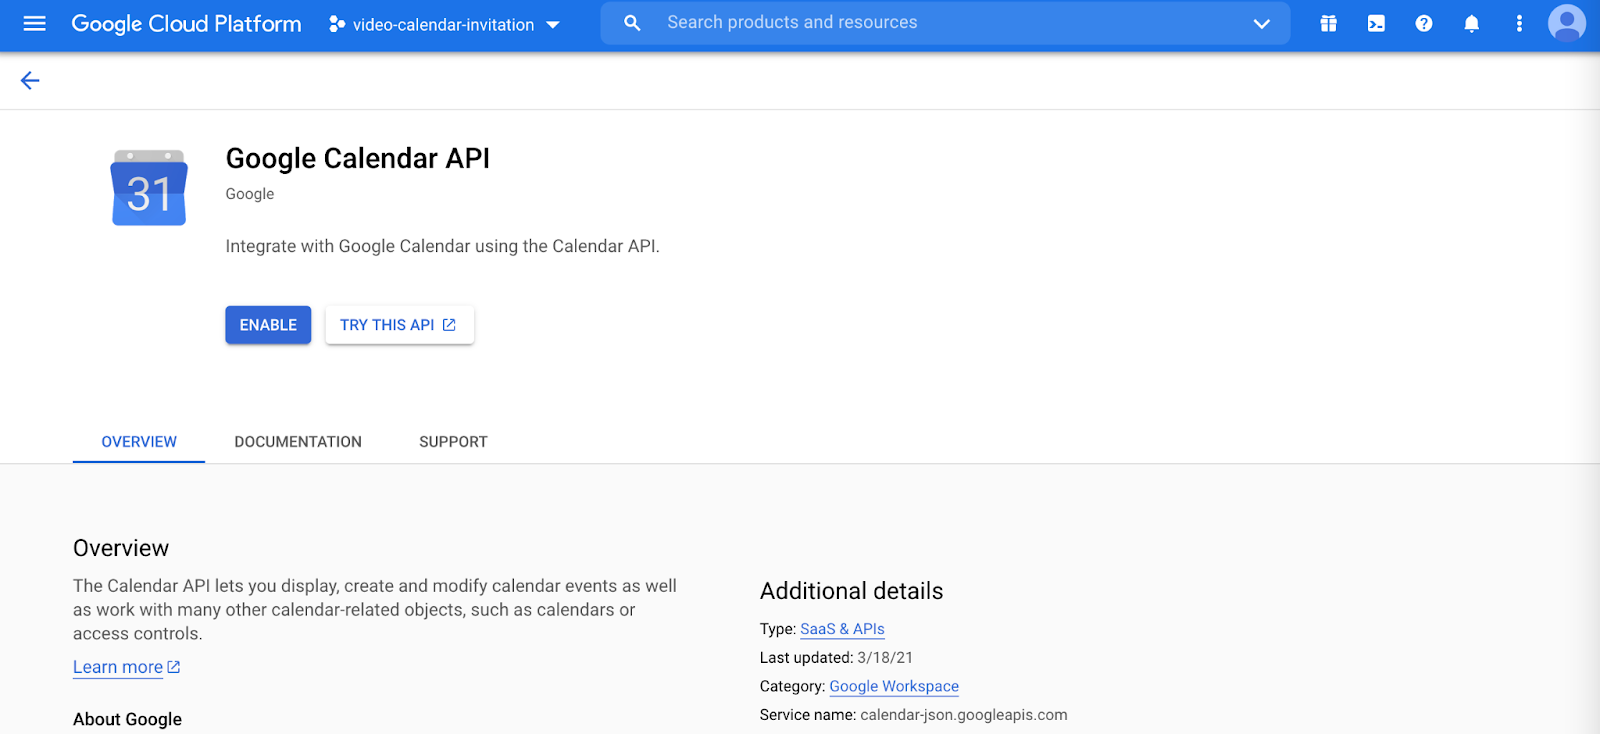Open the notifications bell
1600x734 pixels.
tap(1471, 23)
